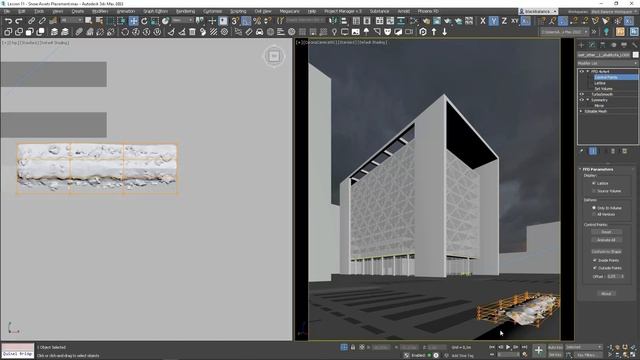The image size is (640, 360).
Task: Restrict transform to XY plane
Action: (515, 21)
